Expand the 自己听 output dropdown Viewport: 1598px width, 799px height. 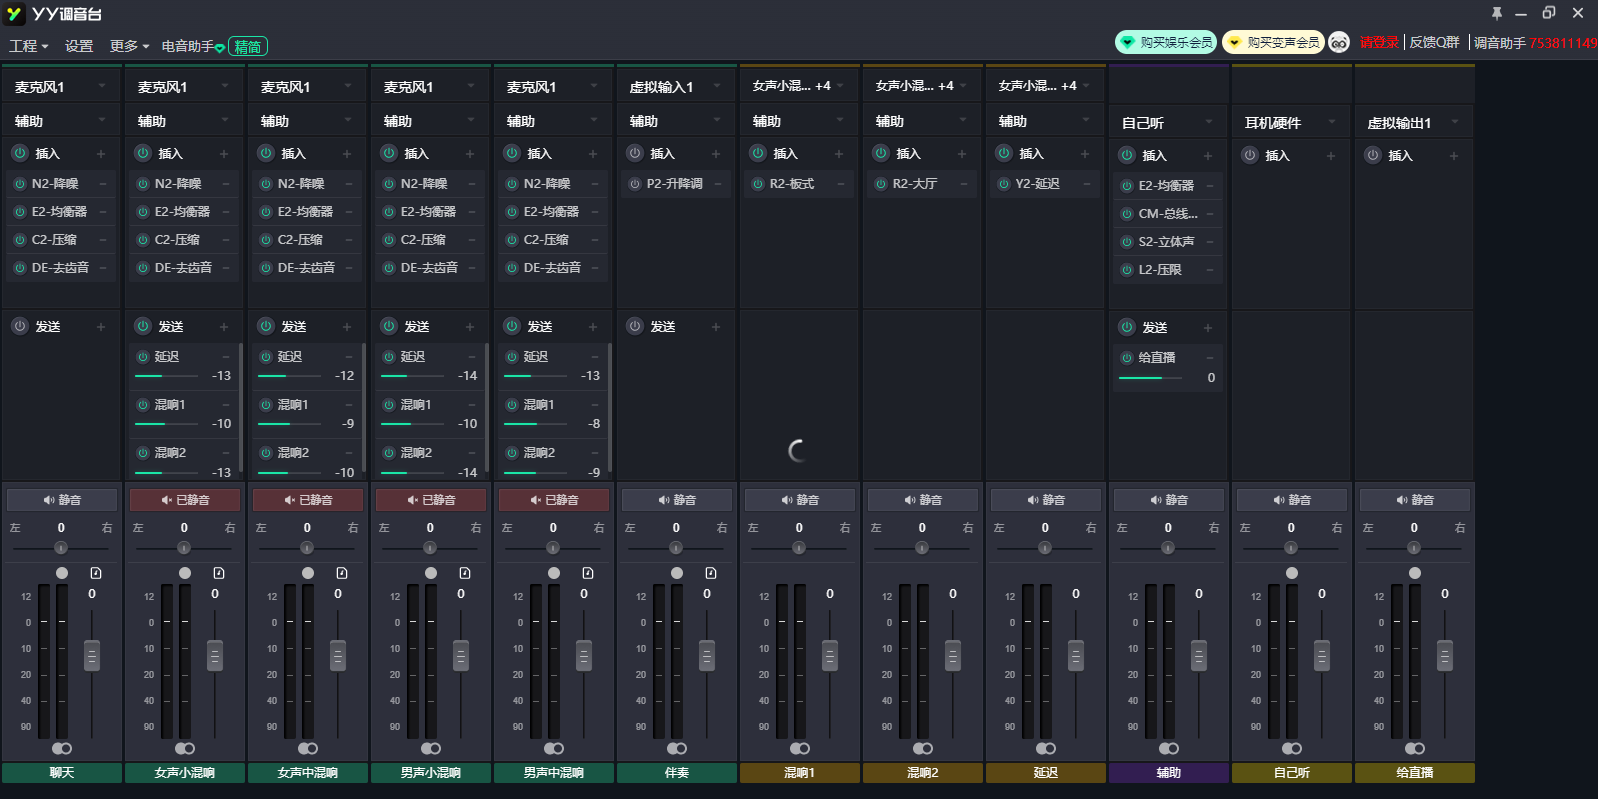coord(1209,123)
